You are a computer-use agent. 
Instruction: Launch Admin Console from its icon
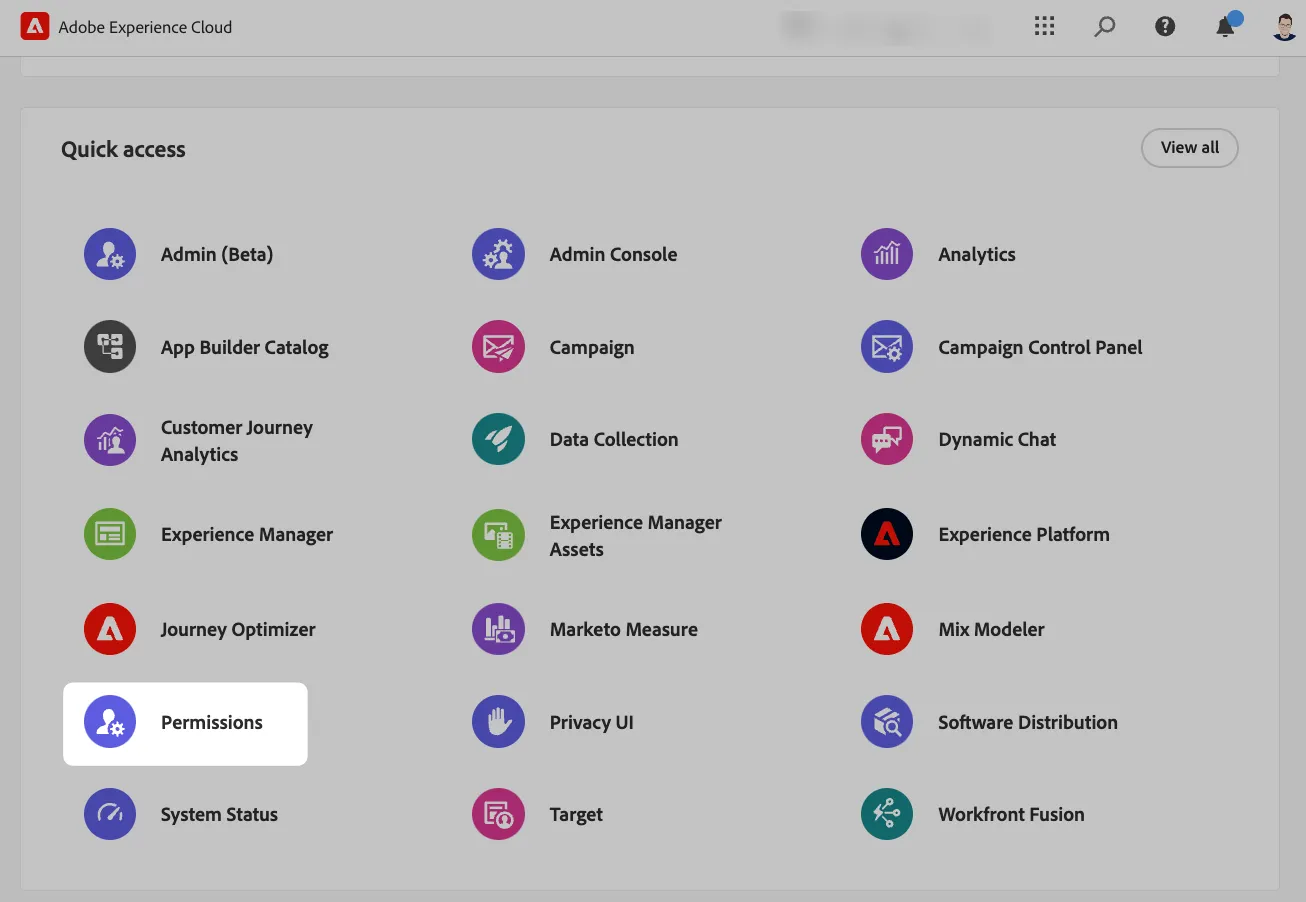coord(498,254)
